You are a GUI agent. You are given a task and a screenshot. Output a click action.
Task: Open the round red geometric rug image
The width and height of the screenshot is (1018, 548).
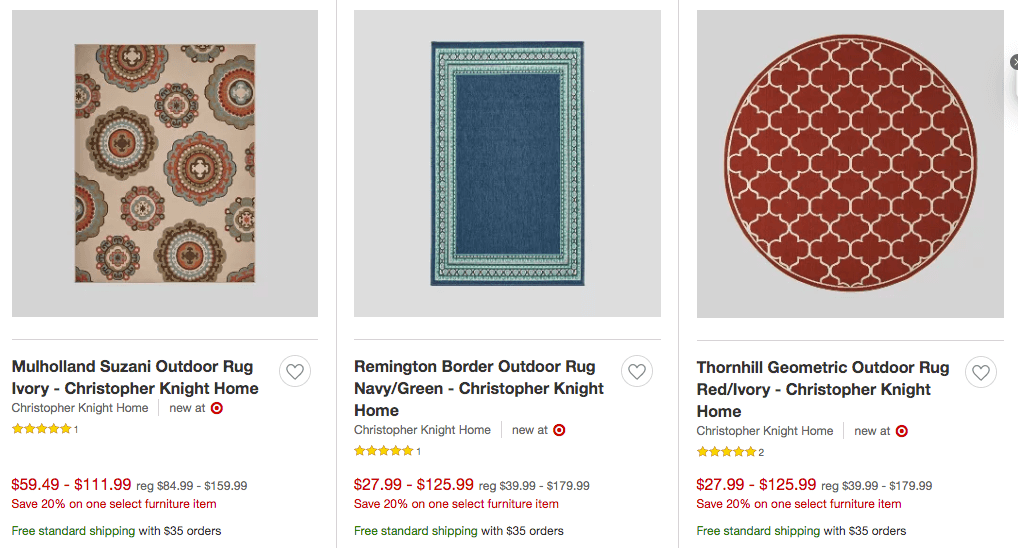tap(850, 164)
